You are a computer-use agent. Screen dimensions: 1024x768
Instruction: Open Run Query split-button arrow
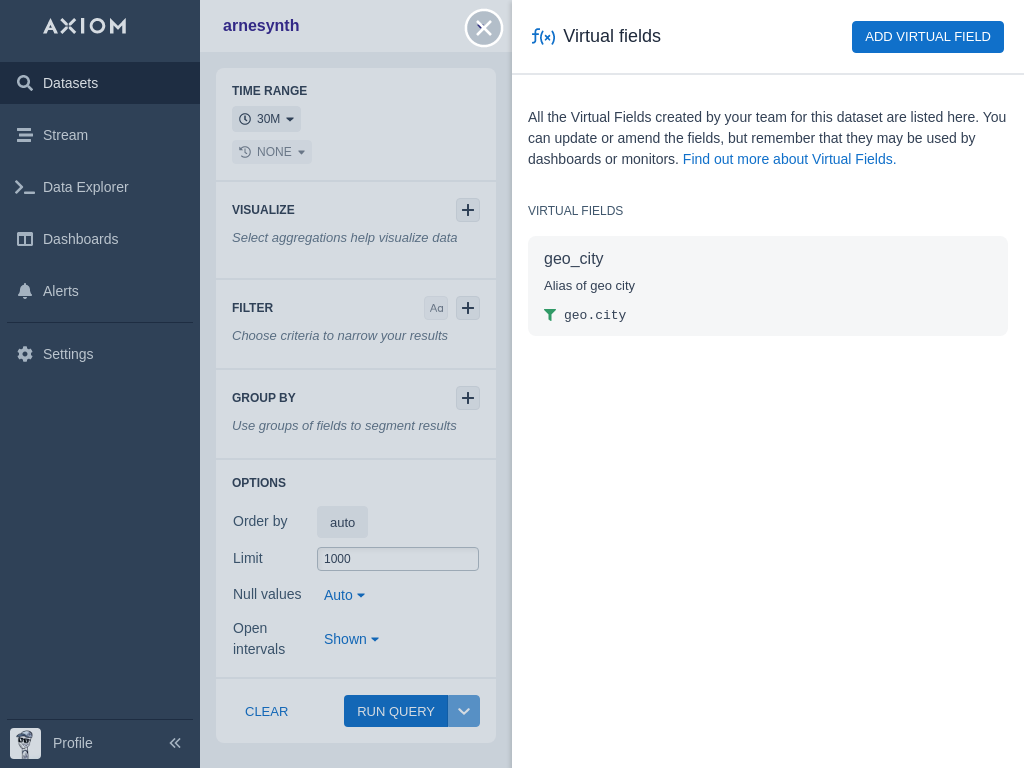464,711
